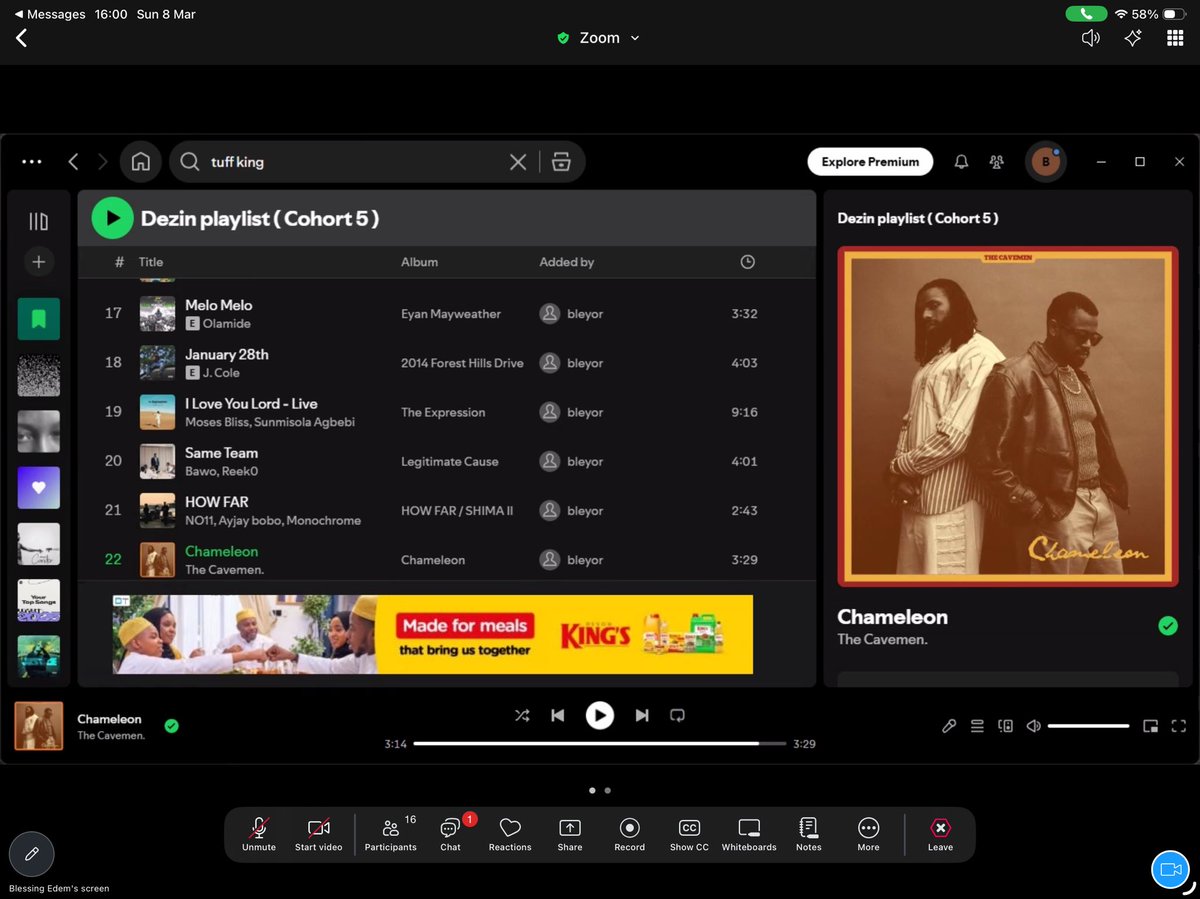Adjust the Spotify volume slider

point(1088,726)
